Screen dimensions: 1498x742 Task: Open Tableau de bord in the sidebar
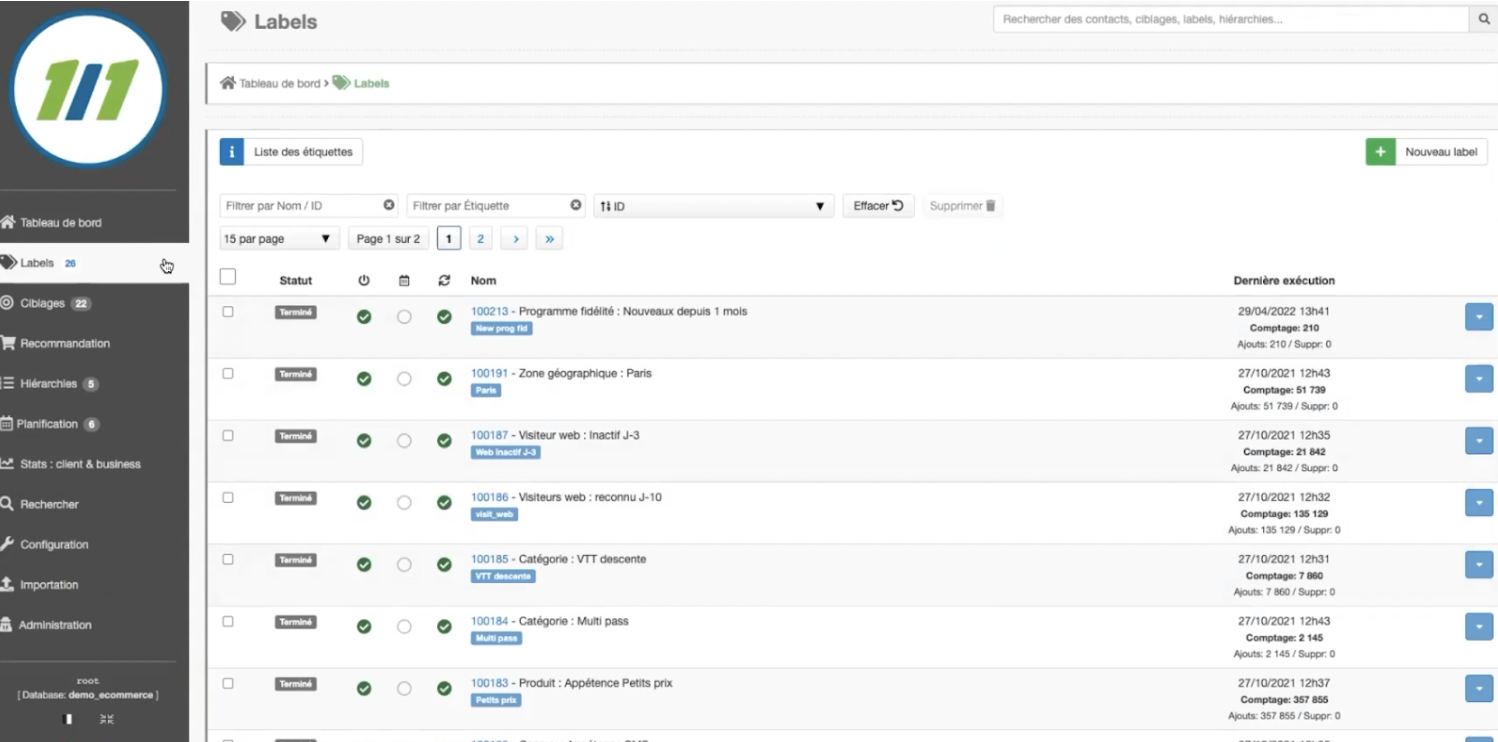tap(94, 223)
